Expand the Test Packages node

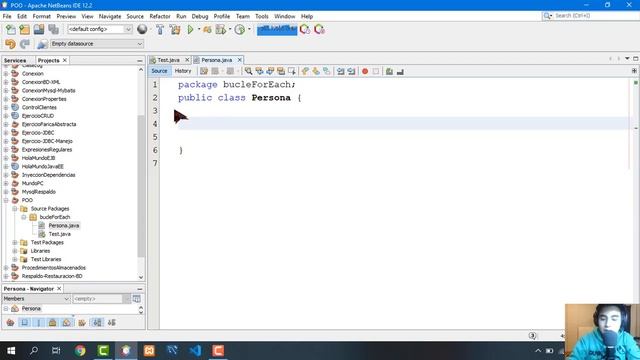click(x=15, y=242)
